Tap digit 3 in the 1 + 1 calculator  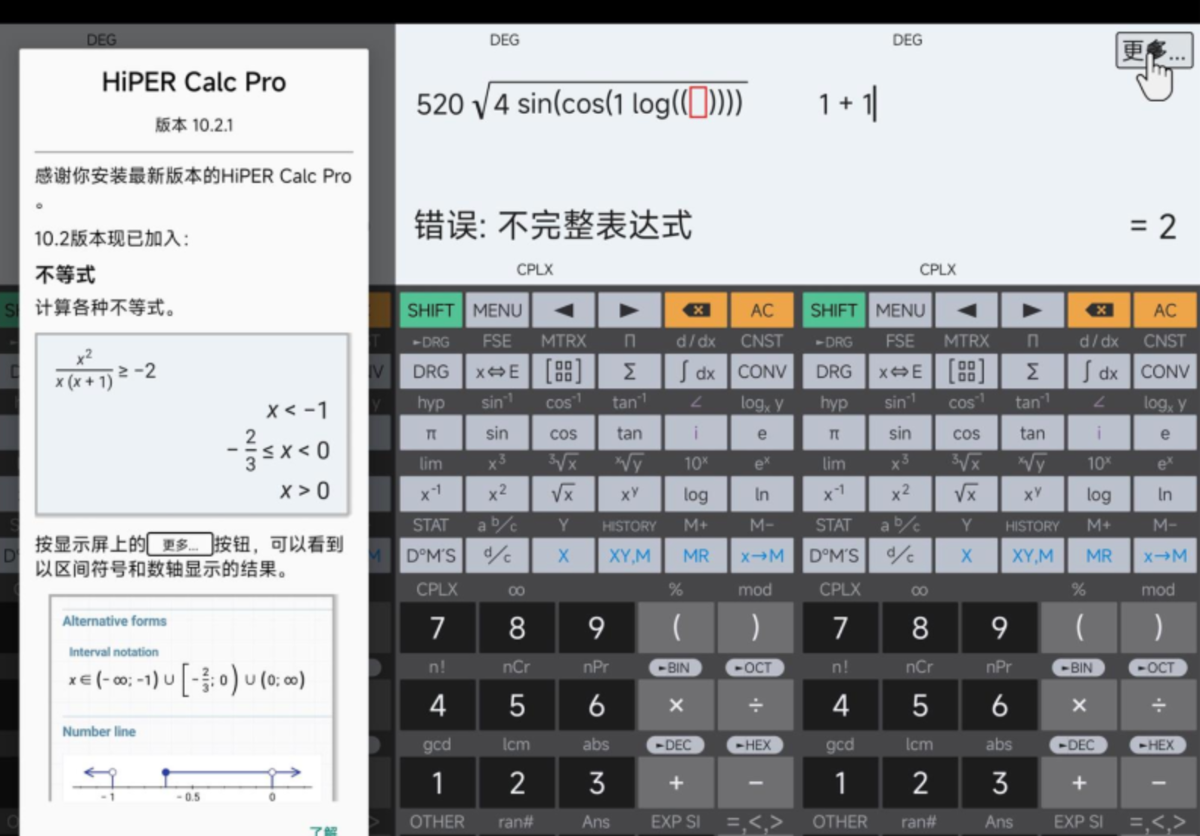[x=999, y=783]
